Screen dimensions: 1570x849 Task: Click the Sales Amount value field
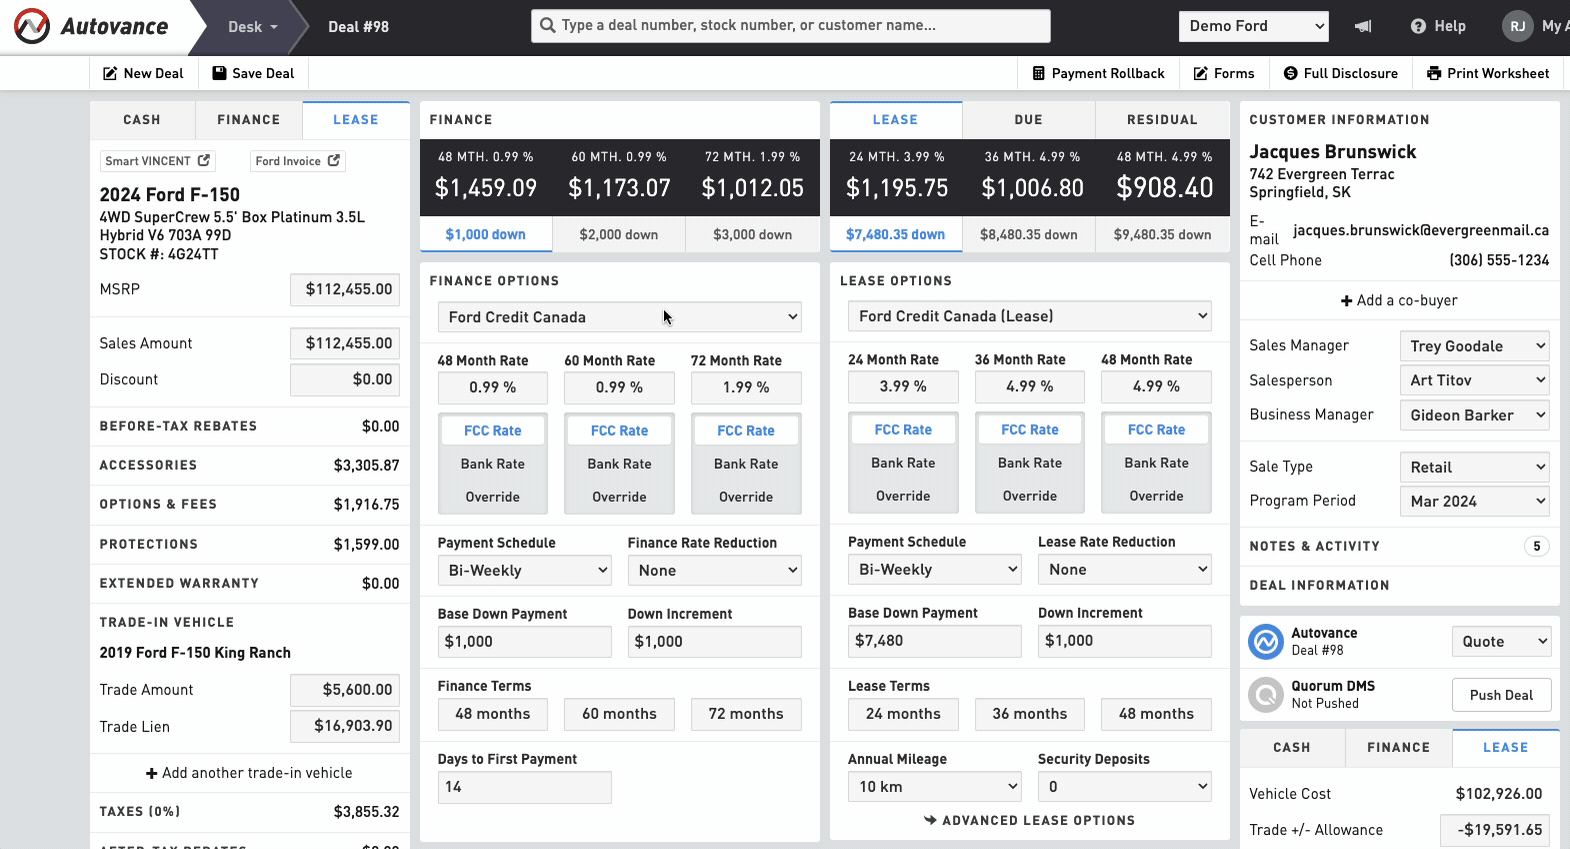click(x=345, y=343)
